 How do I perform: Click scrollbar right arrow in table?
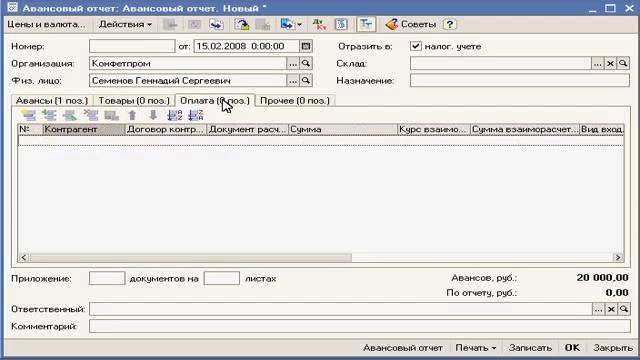618,258
